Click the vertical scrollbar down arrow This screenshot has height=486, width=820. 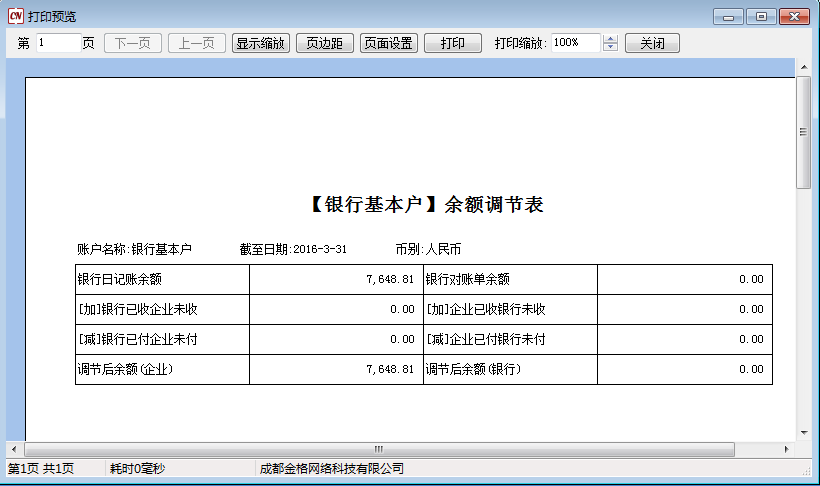tap(803, 433)
